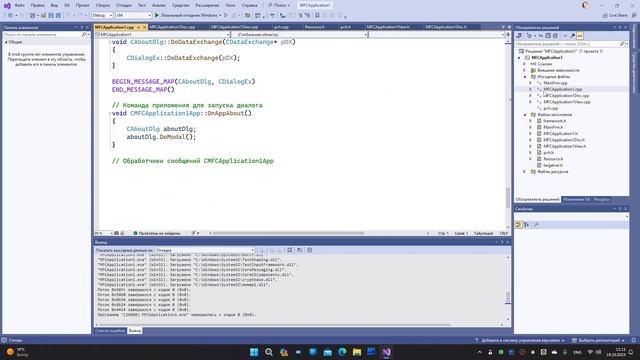
Task: Select framework.h in Solution Explorer
Action: click(x=554, y=121)
